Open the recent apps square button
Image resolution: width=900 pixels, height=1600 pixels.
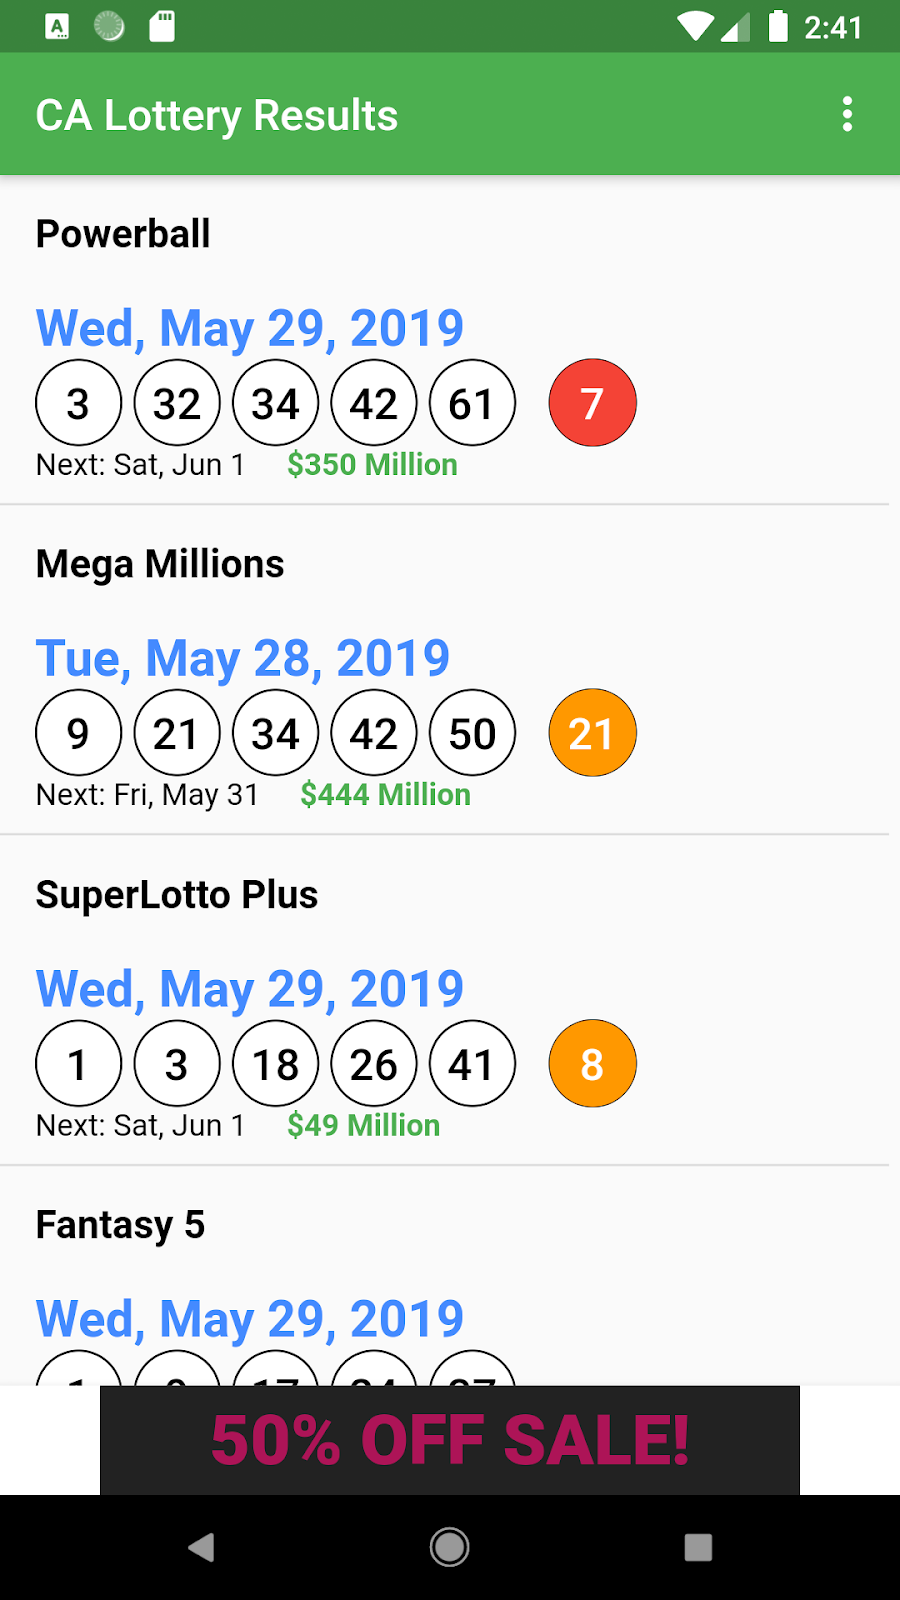click(x=698, y=1547)
